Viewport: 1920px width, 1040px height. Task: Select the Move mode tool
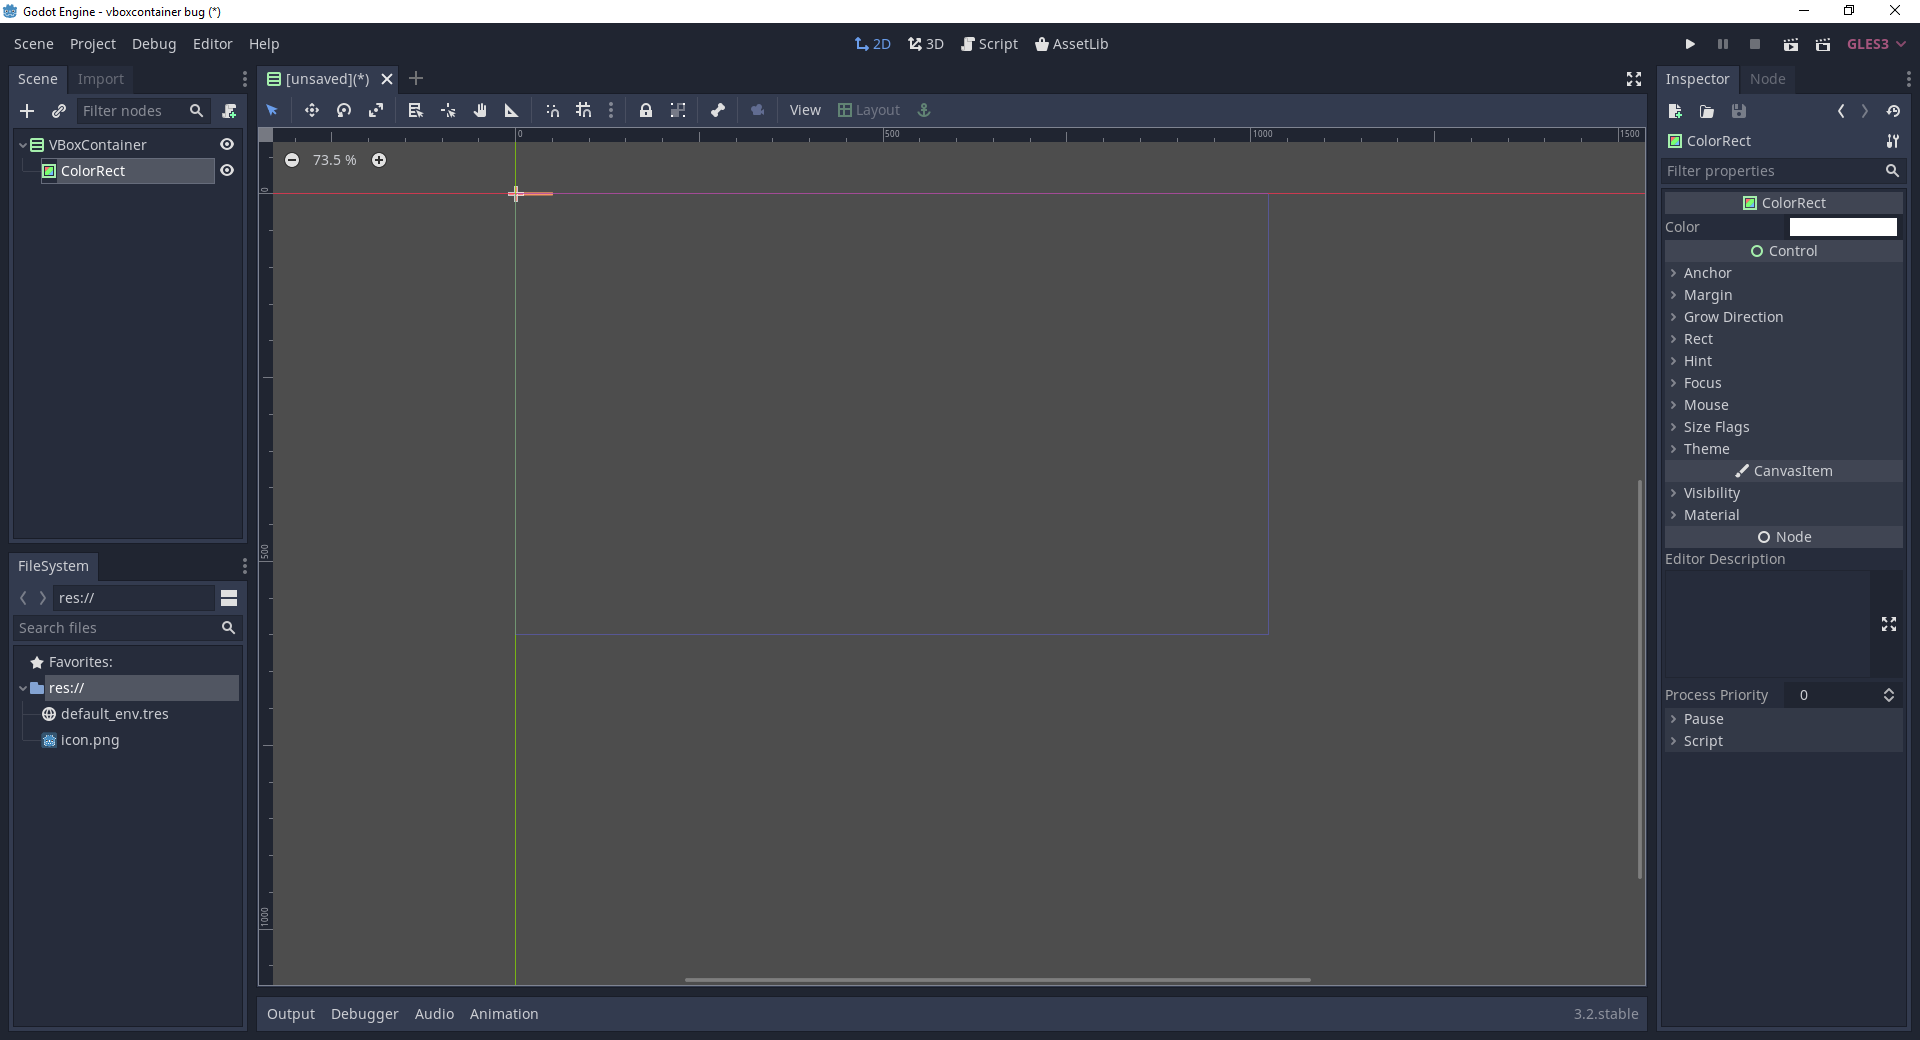click(311, 110)
